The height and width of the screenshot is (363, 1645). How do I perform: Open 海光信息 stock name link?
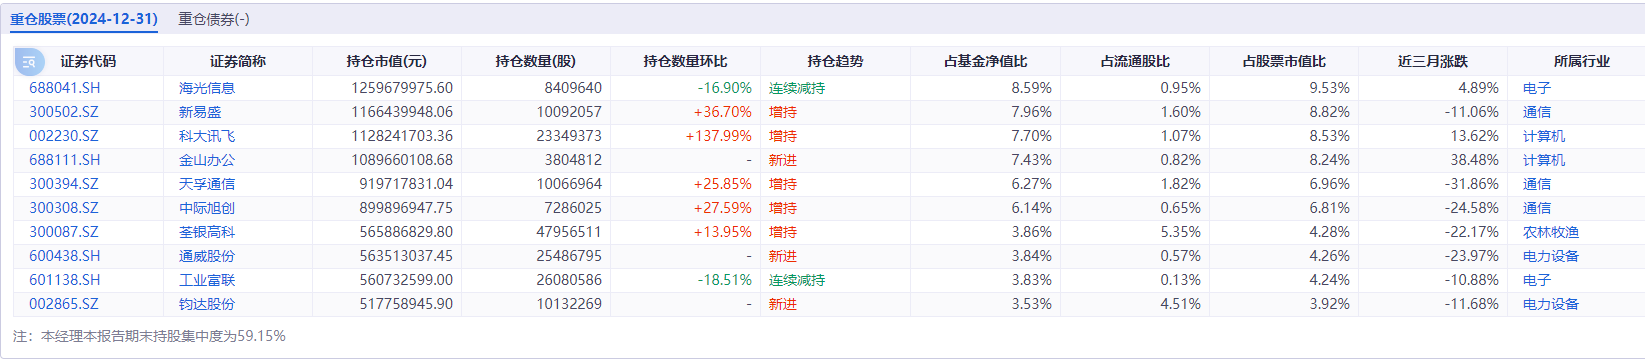click(x=207, y=88)
